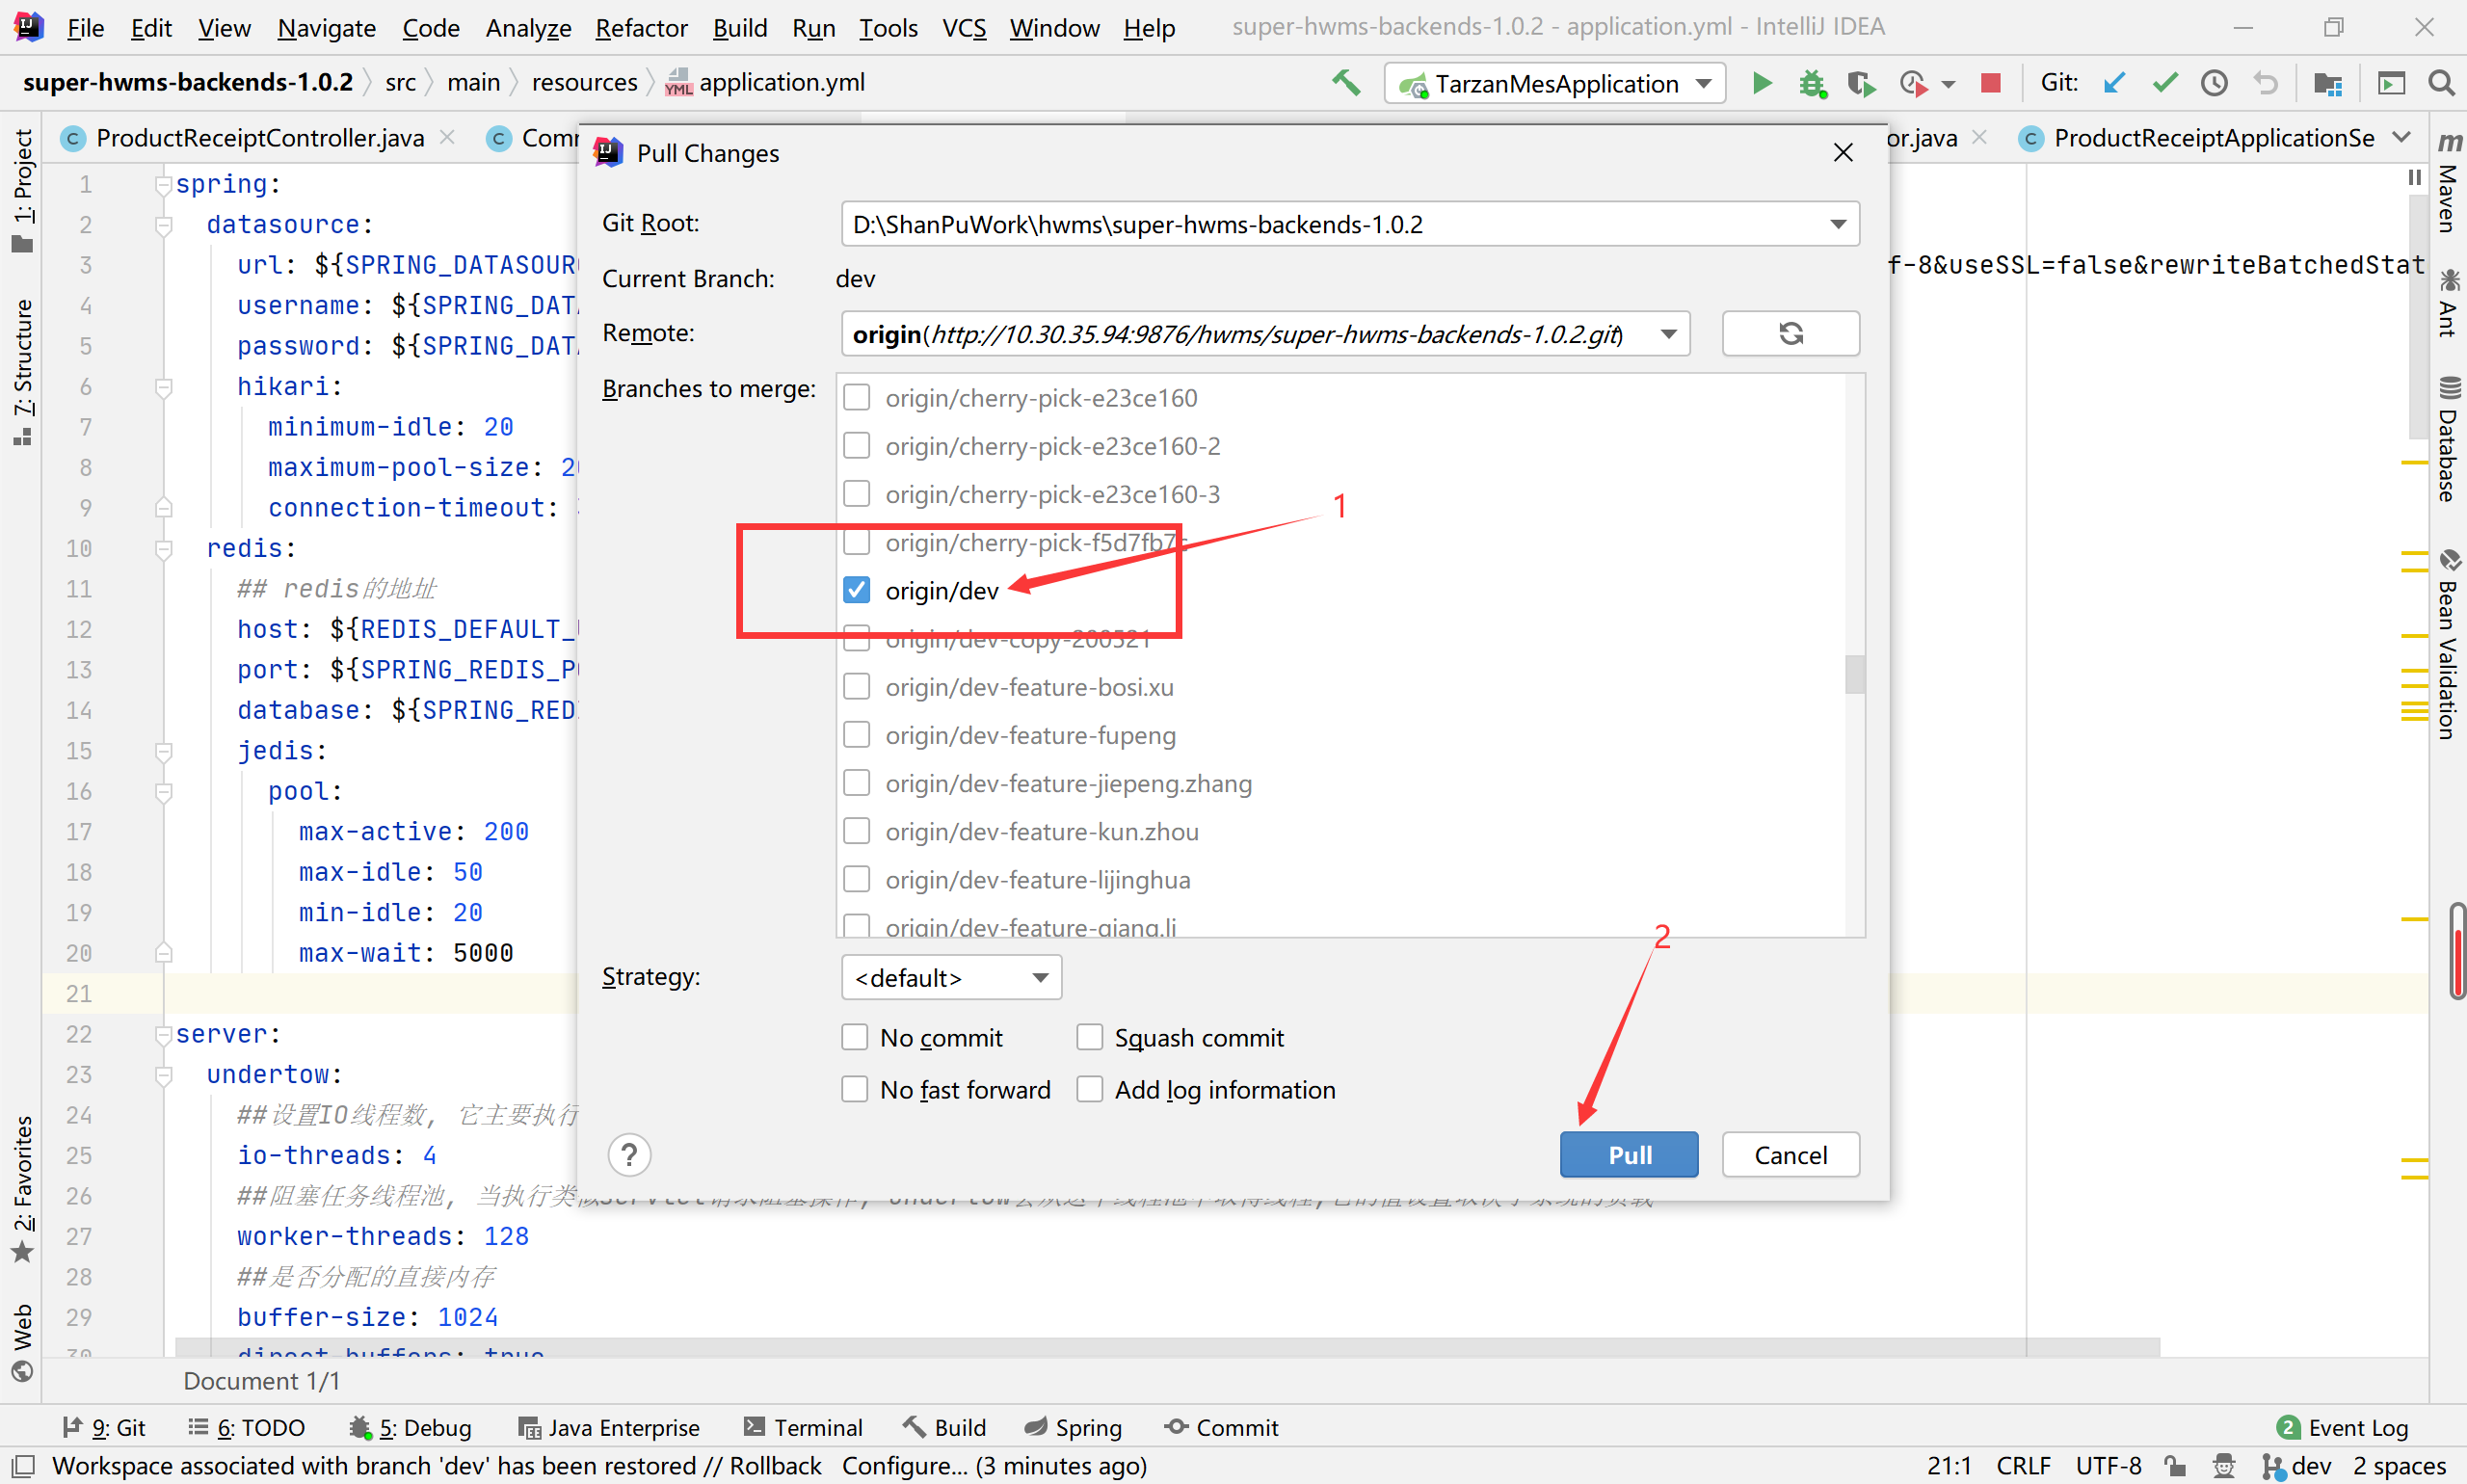Open the Refactor menu

click(640, 28)
